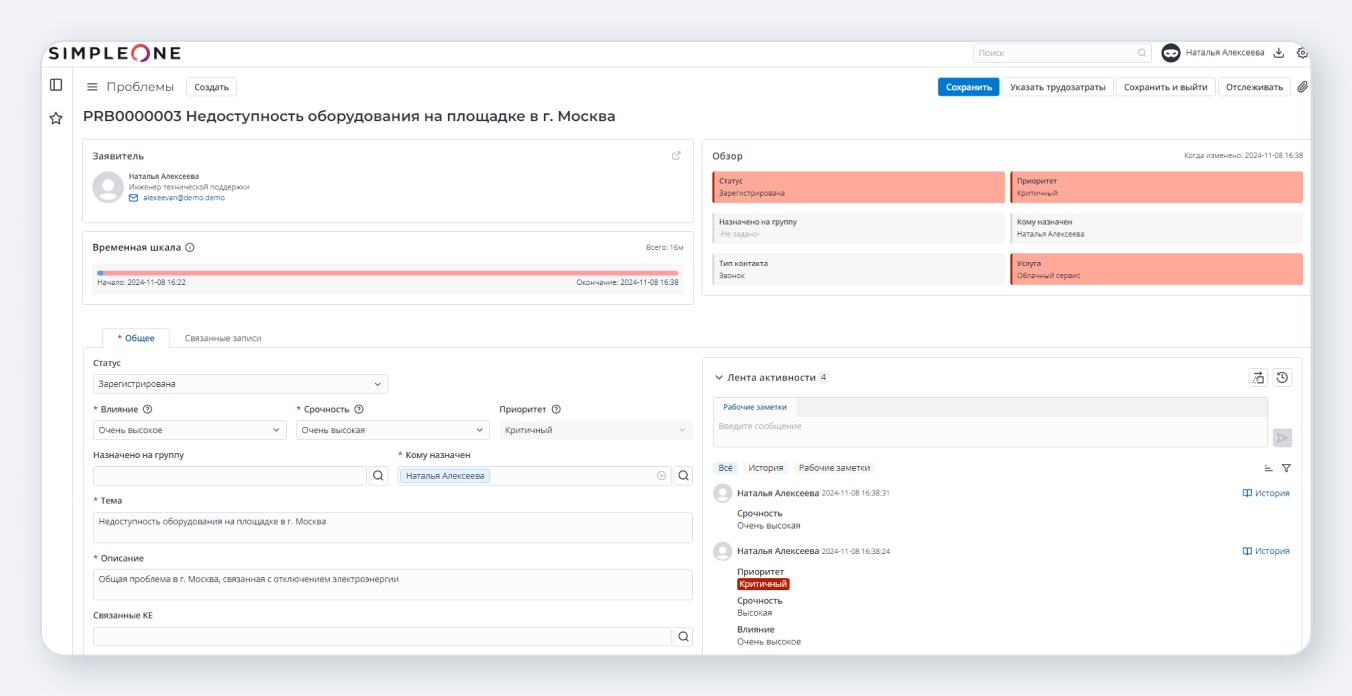Switch to Связанные записи tab

223,338
